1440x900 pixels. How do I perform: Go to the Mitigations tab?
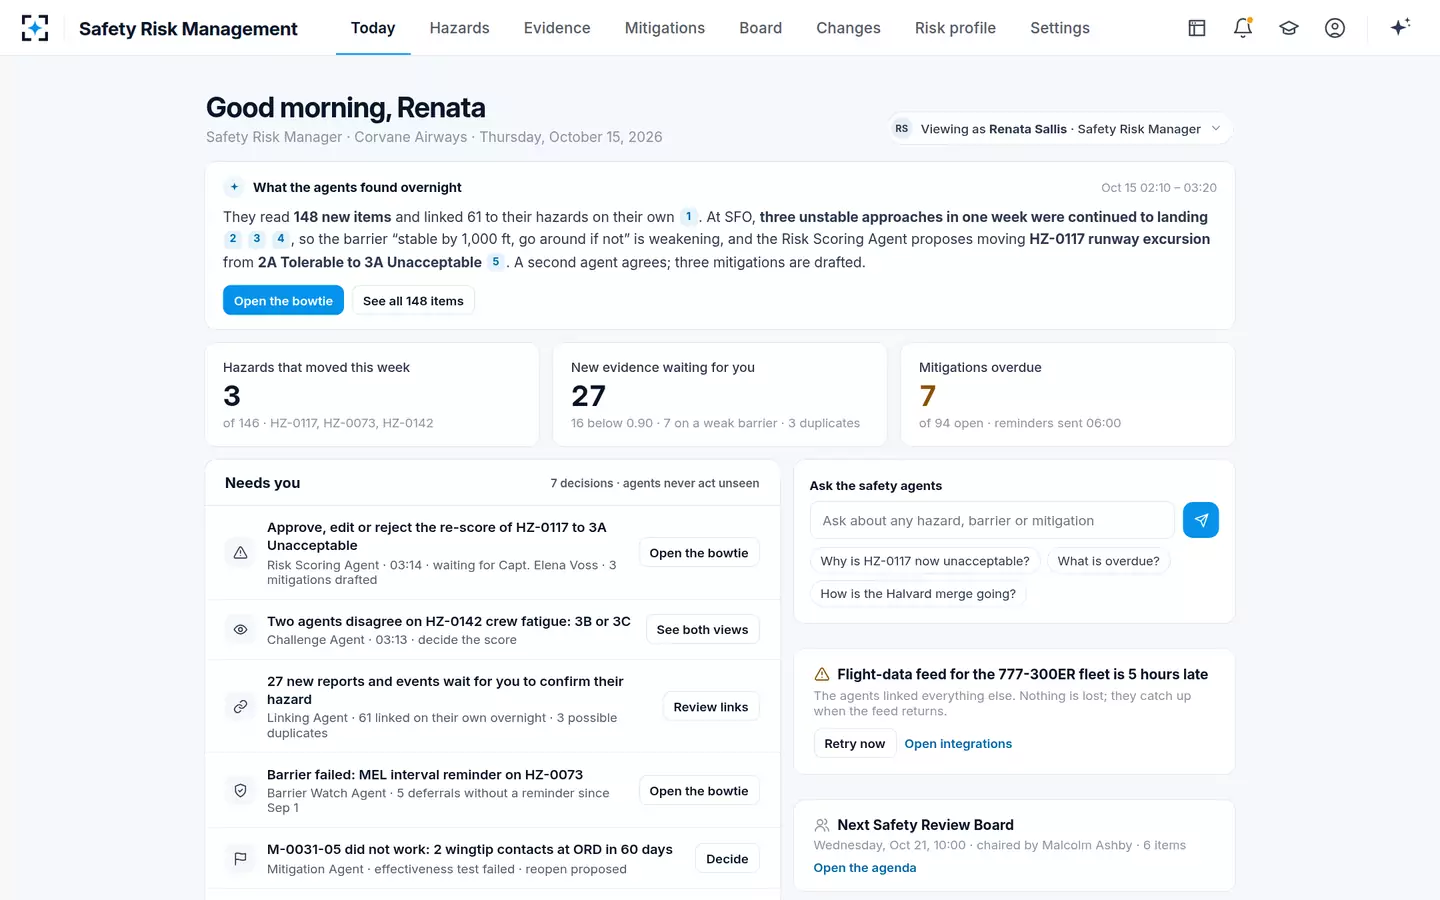pos(665,28)
